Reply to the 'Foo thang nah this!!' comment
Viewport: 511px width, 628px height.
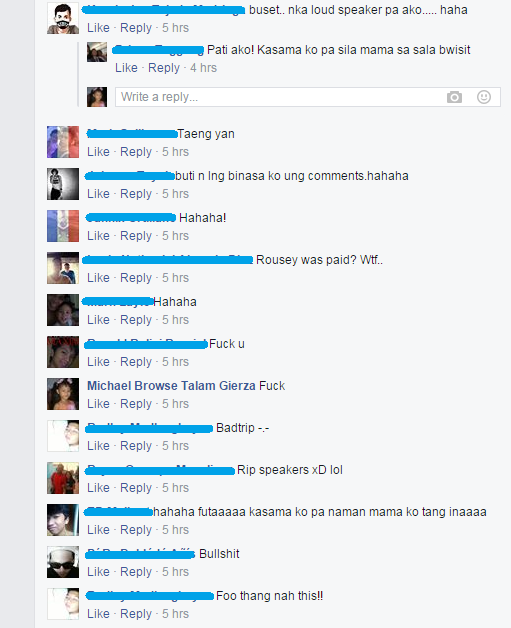pos(136,614)
